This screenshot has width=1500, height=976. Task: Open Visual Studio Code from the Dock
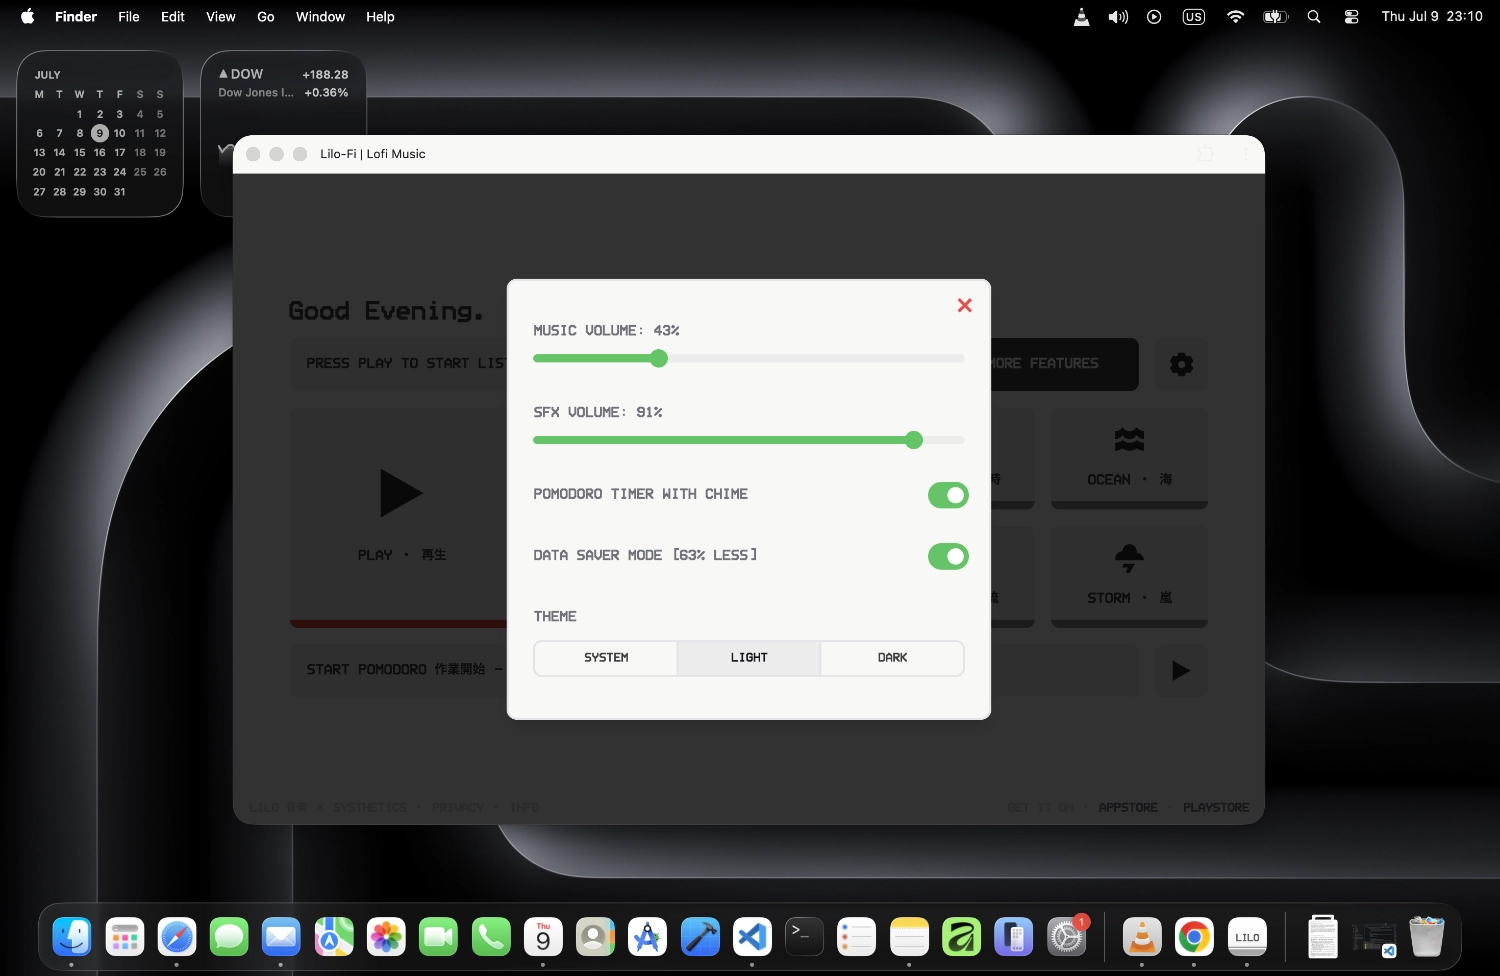[x=752, y=937]
